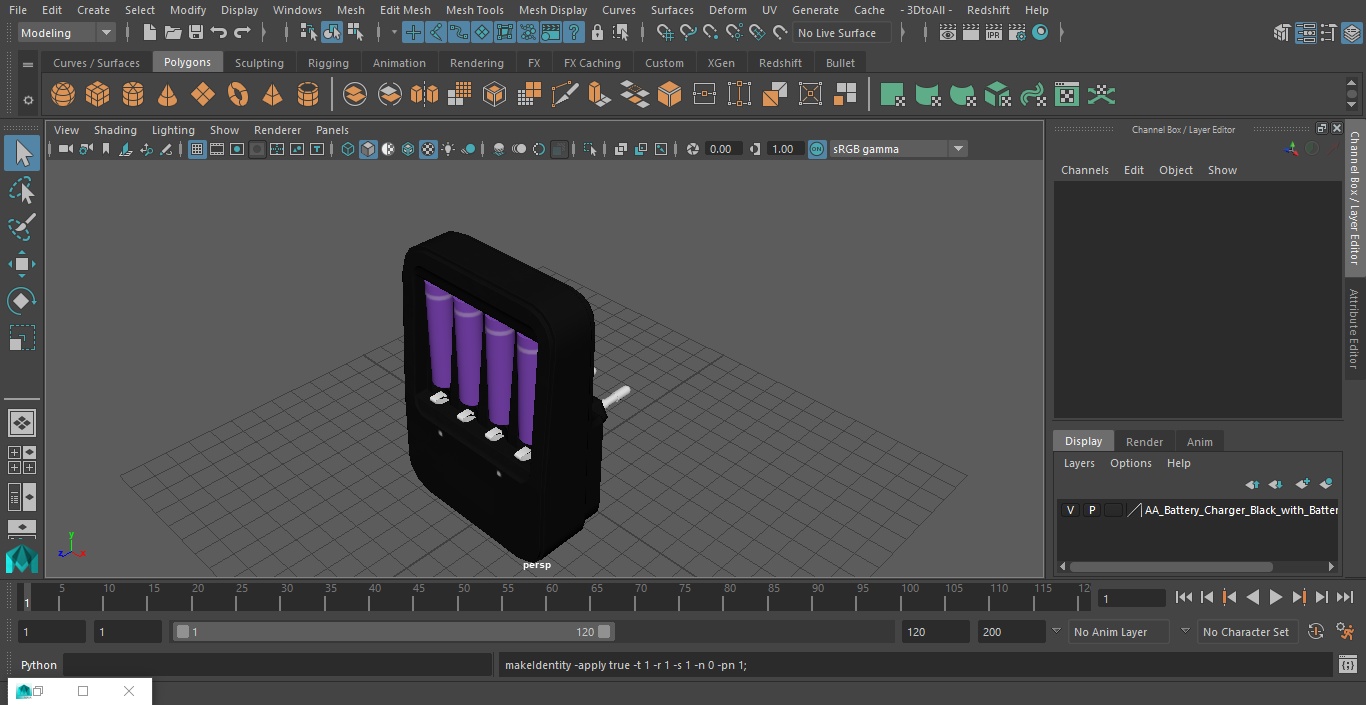
Task: Open the No Anim Layer dropdown
Action: (x=1120, y=632)
